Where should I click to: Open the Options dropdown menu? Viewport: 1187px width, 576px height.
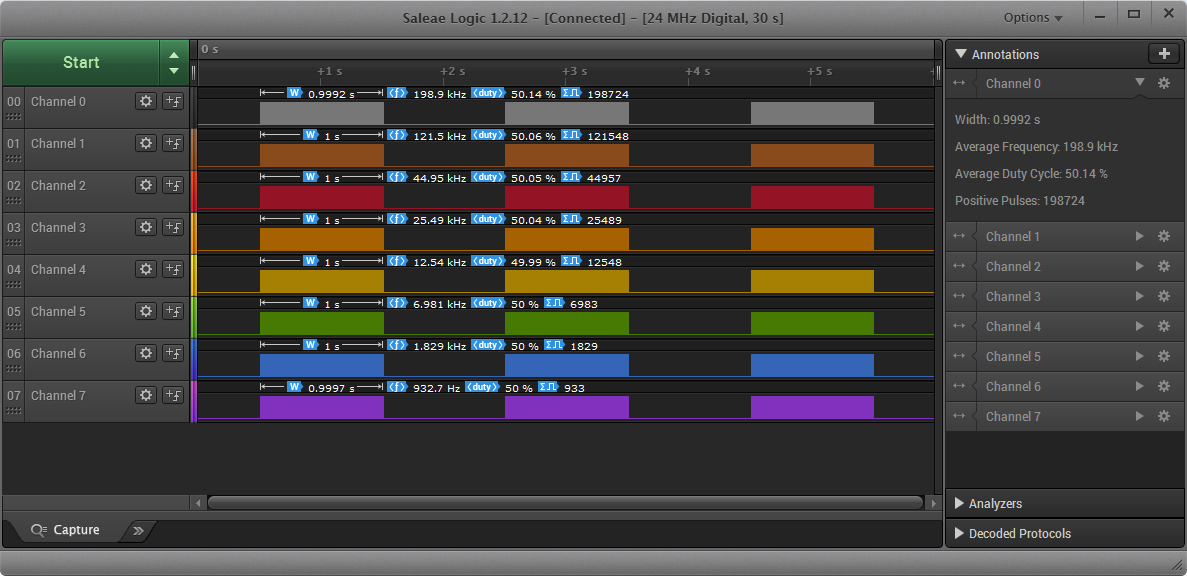click(x=1033, y=17)
